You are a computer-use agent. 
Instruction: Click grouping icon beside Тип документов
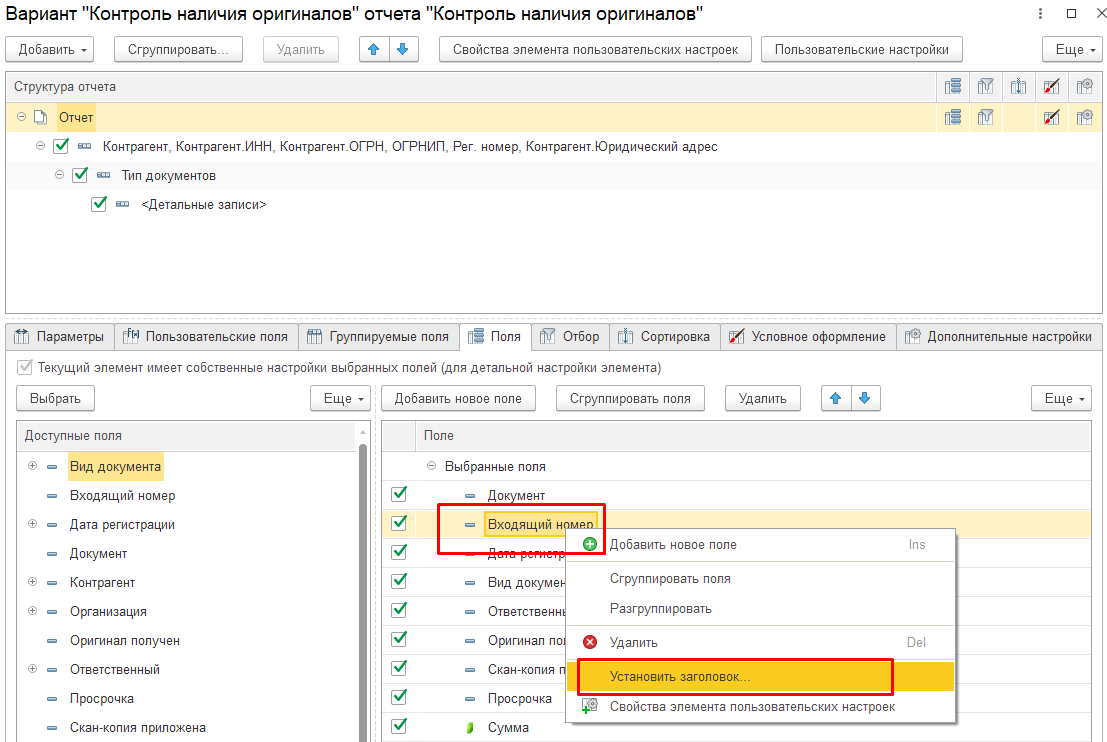(x=104, y=175)
